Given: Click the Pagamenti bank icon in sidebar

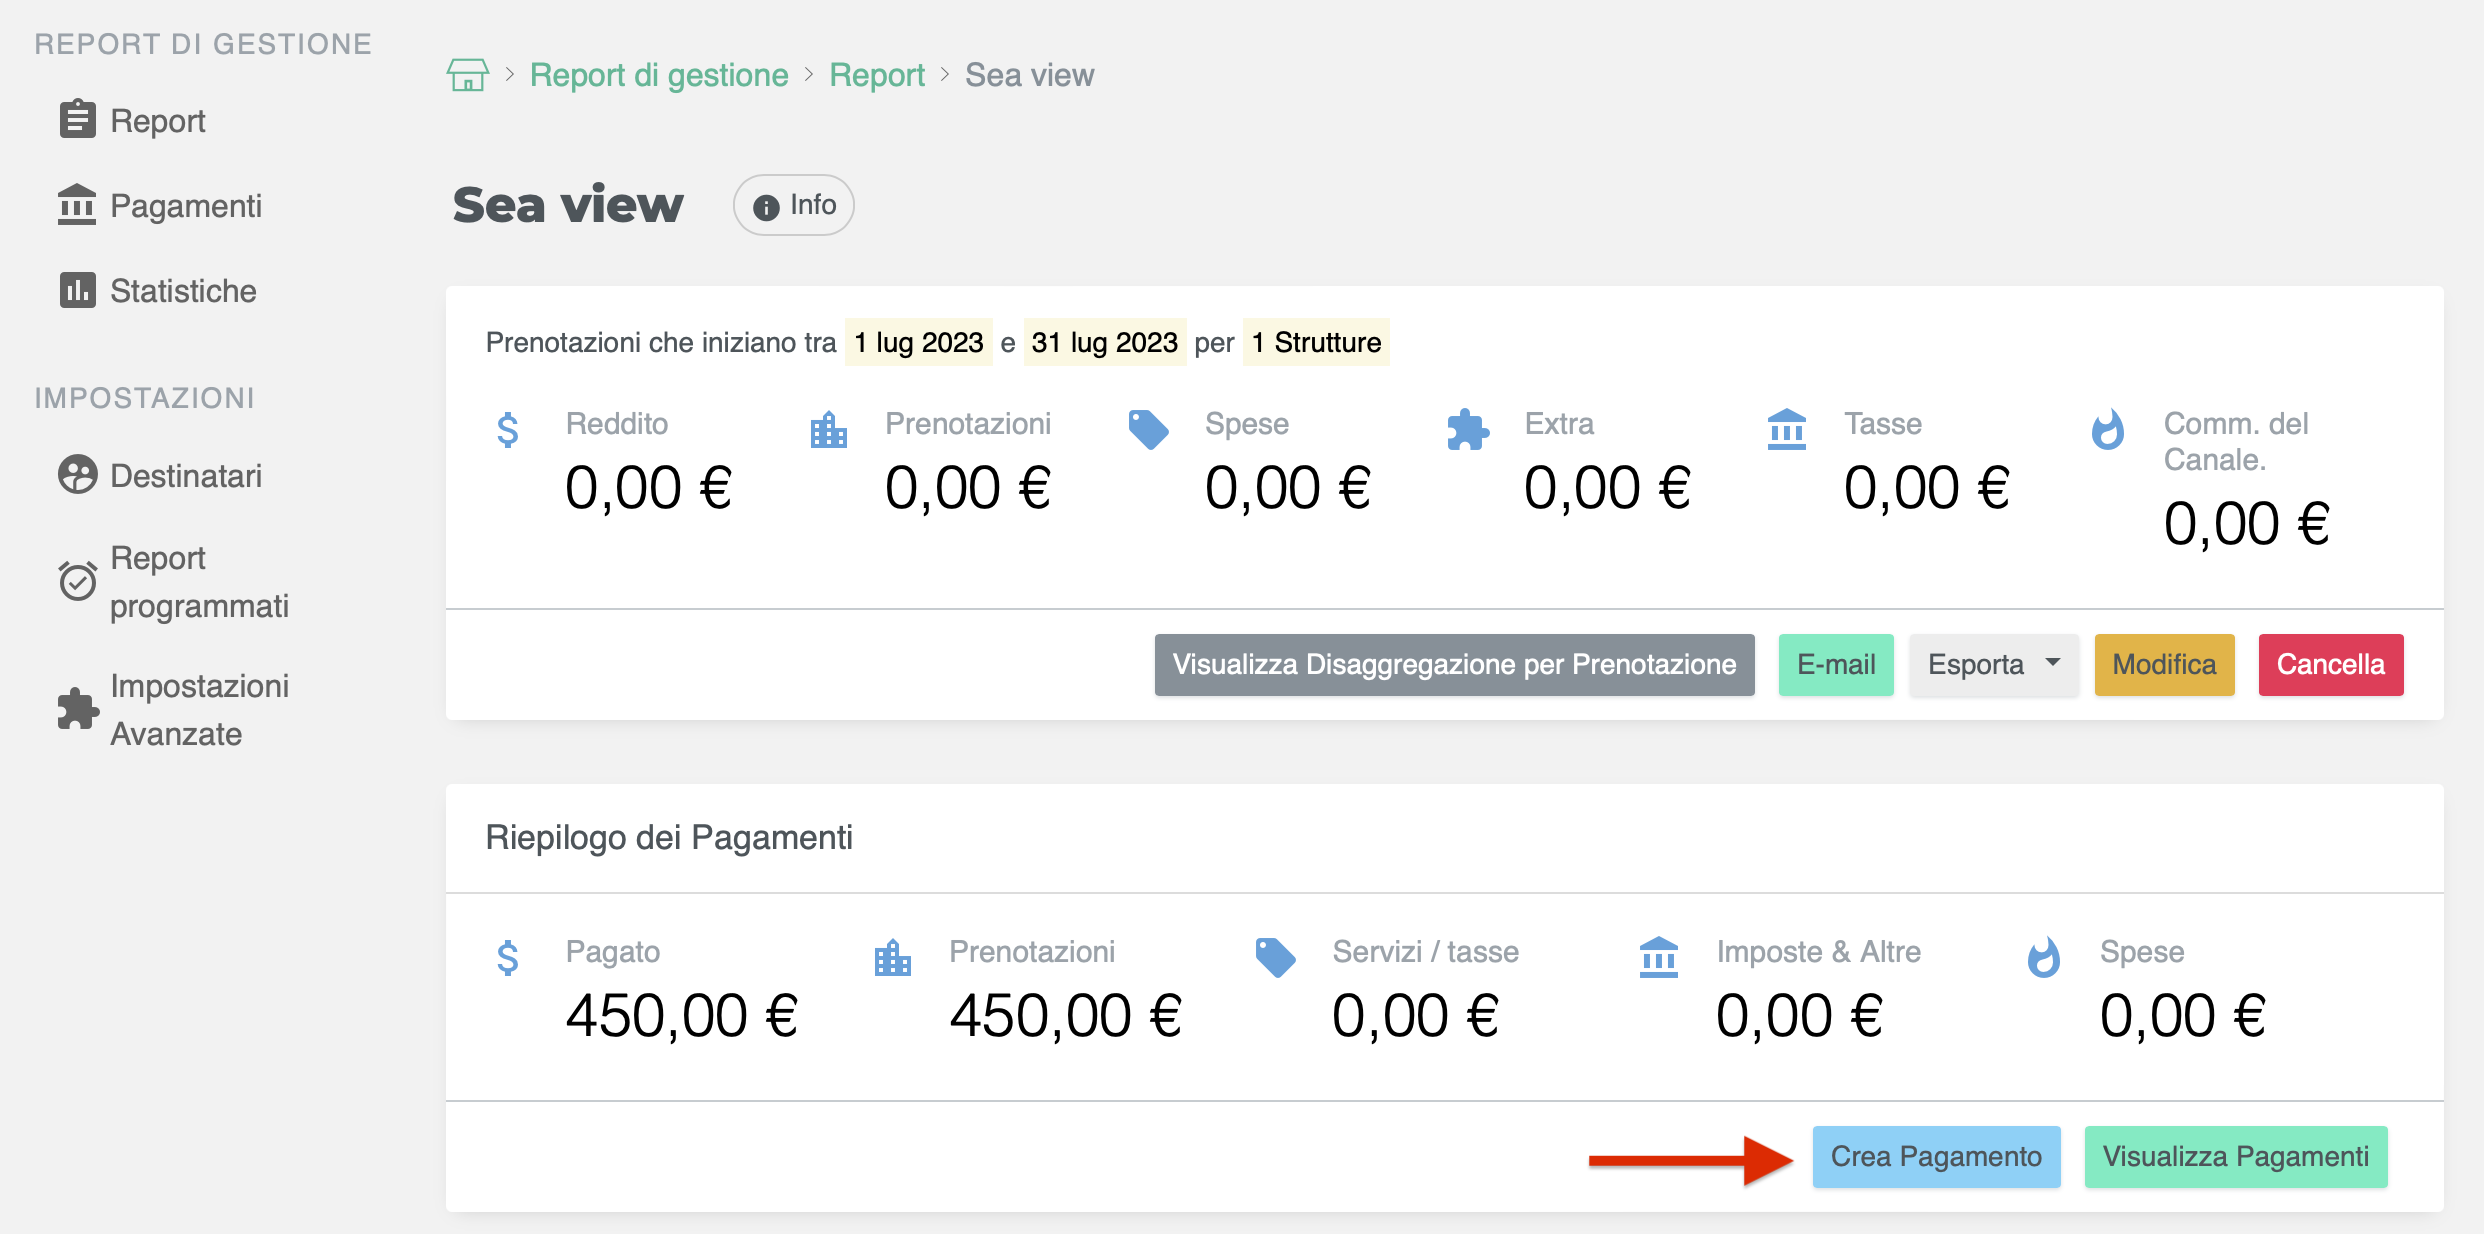Looking at the screenshot, I should tap(77, 205).
